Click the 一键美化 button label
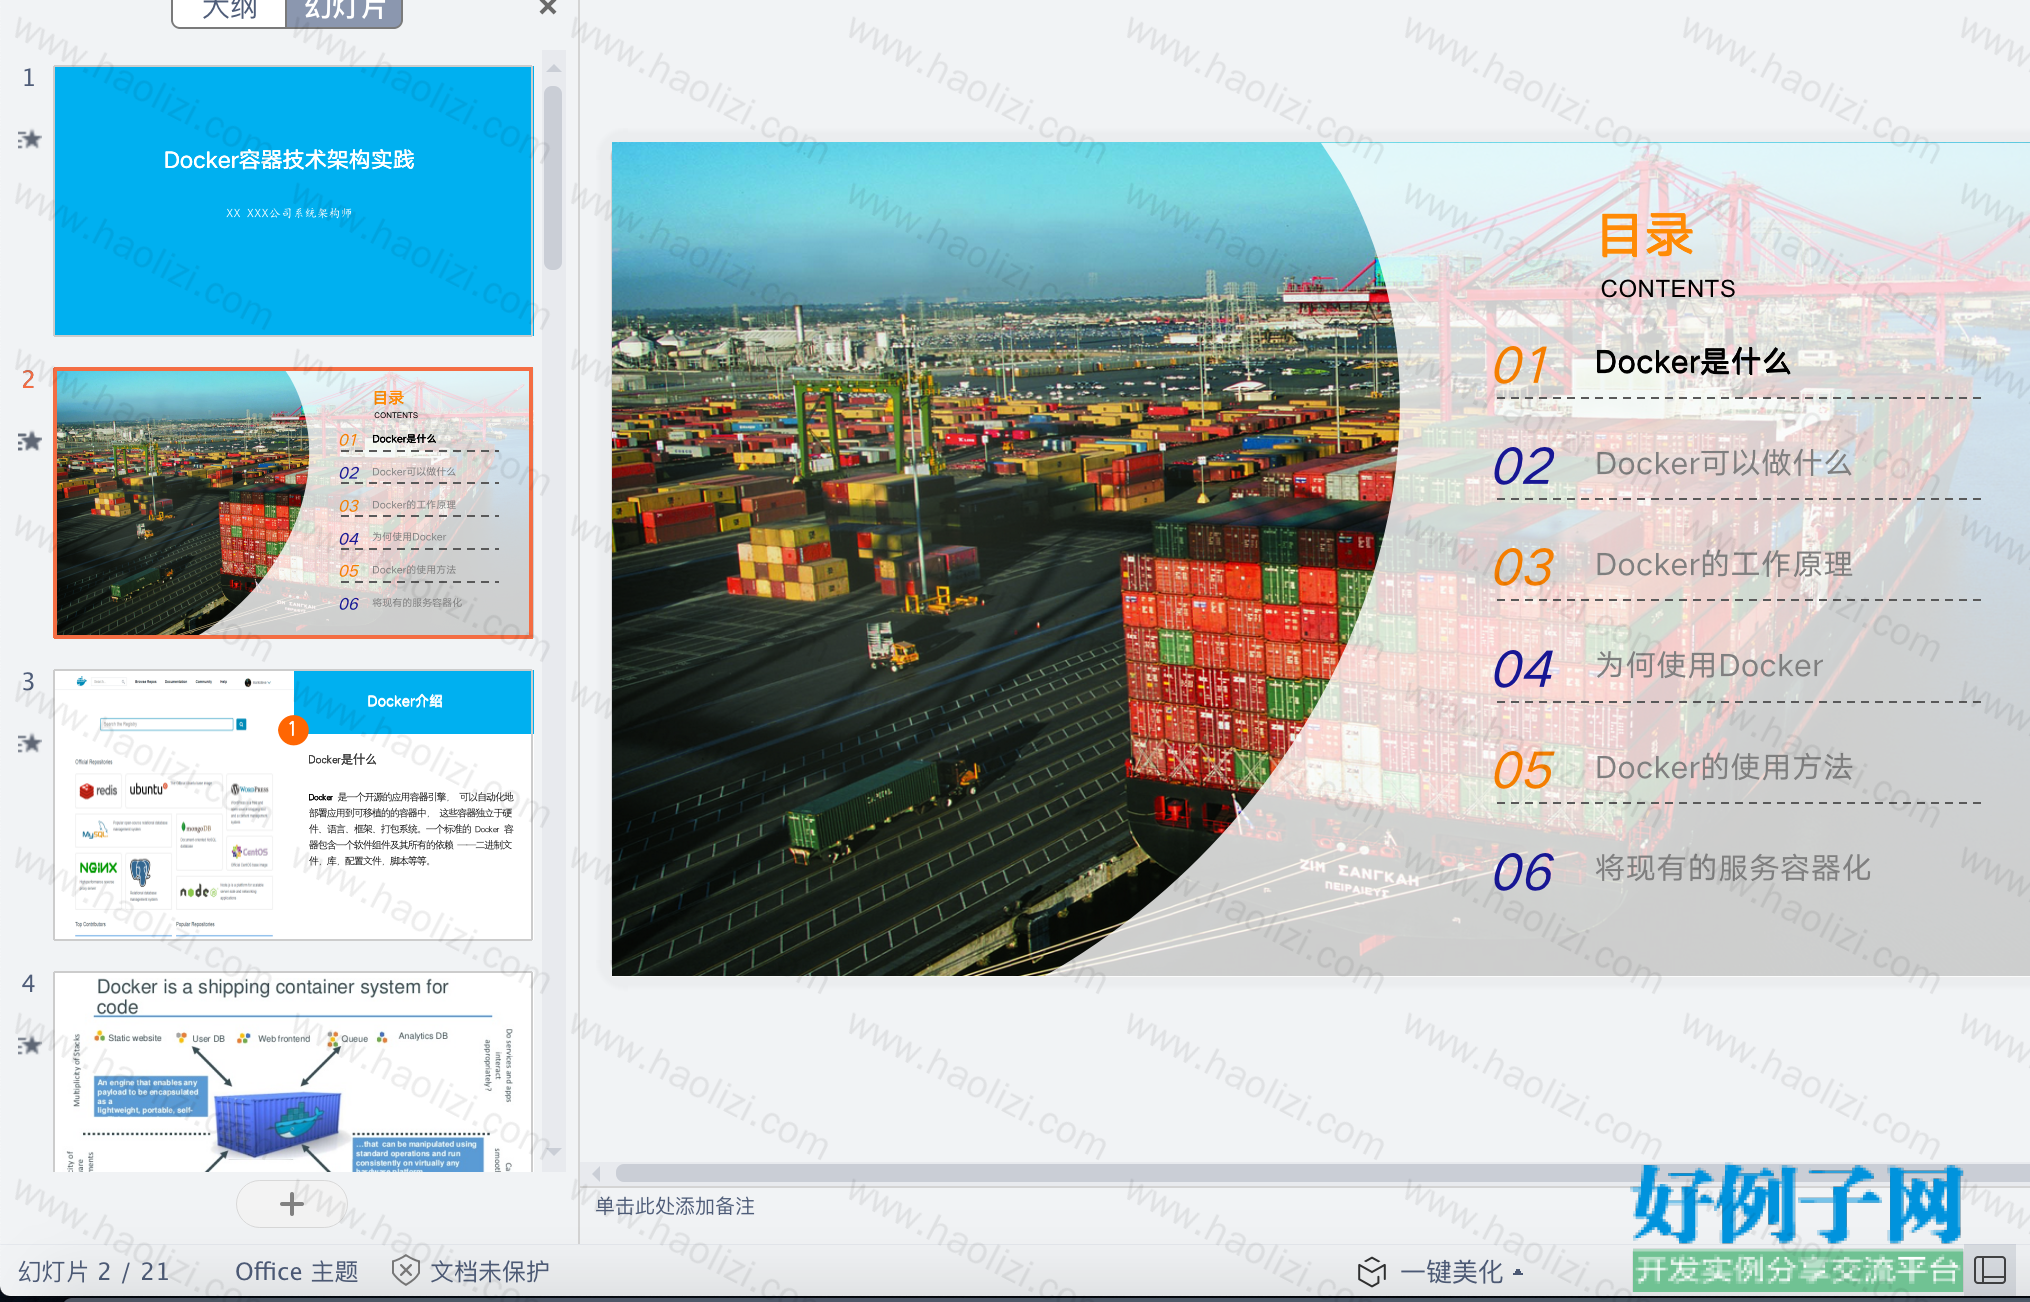Viewport: 2030px width, 1302px height. click(1451, 1272)
